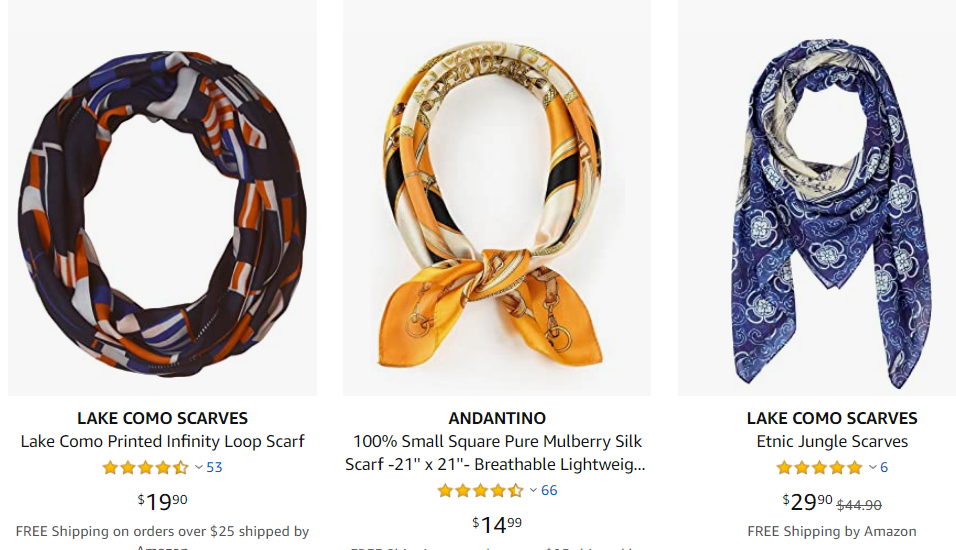956x550 pixels.
Task: Click the ANDANTINO brand name
Action: (497, 418)
